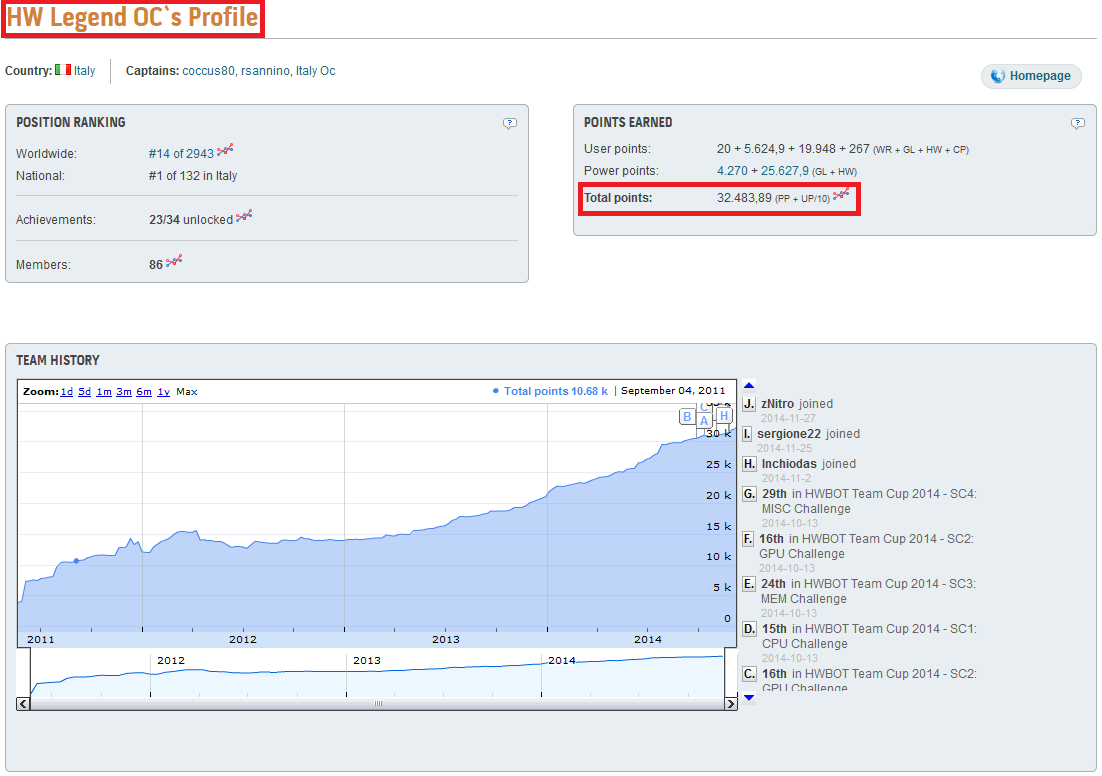Click total points trend graph icon
Image resolution: width=1102 pixels, height=776 pixels.
(x=841, y=195)
